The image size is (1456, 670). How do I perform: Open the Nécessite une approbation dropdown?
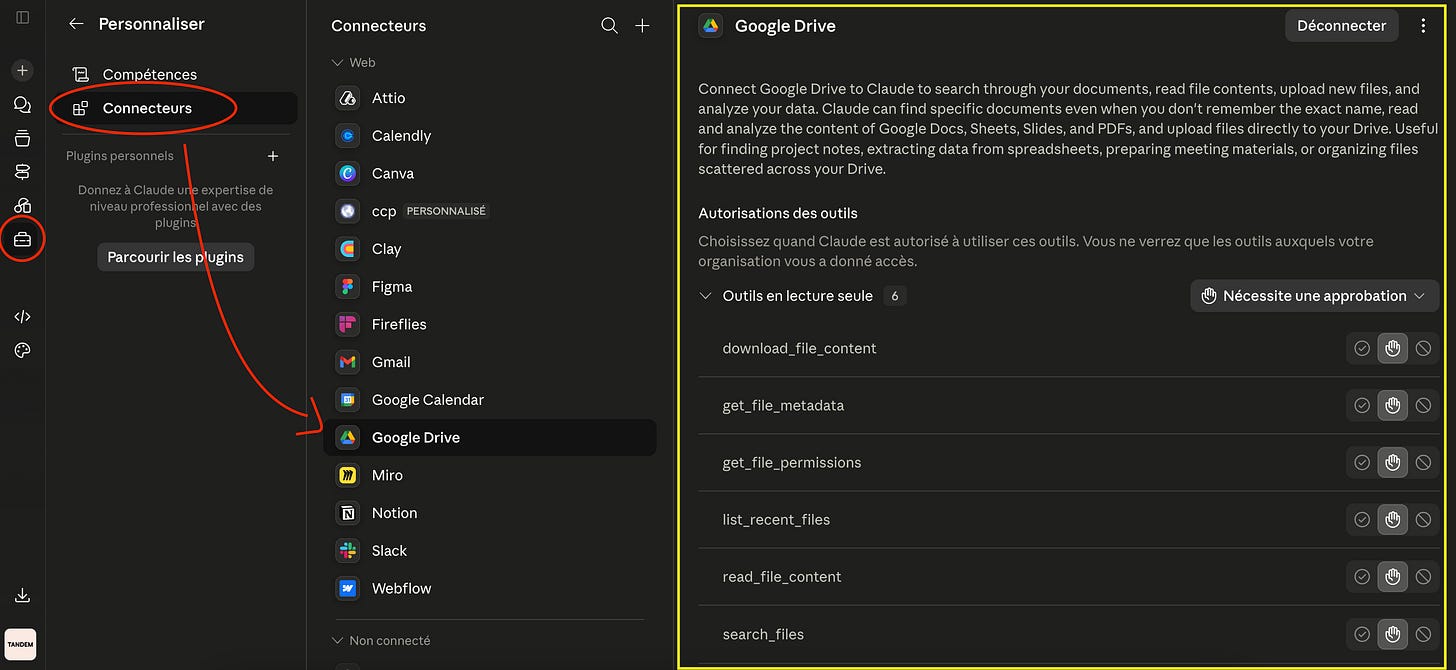click(1314, 296)
